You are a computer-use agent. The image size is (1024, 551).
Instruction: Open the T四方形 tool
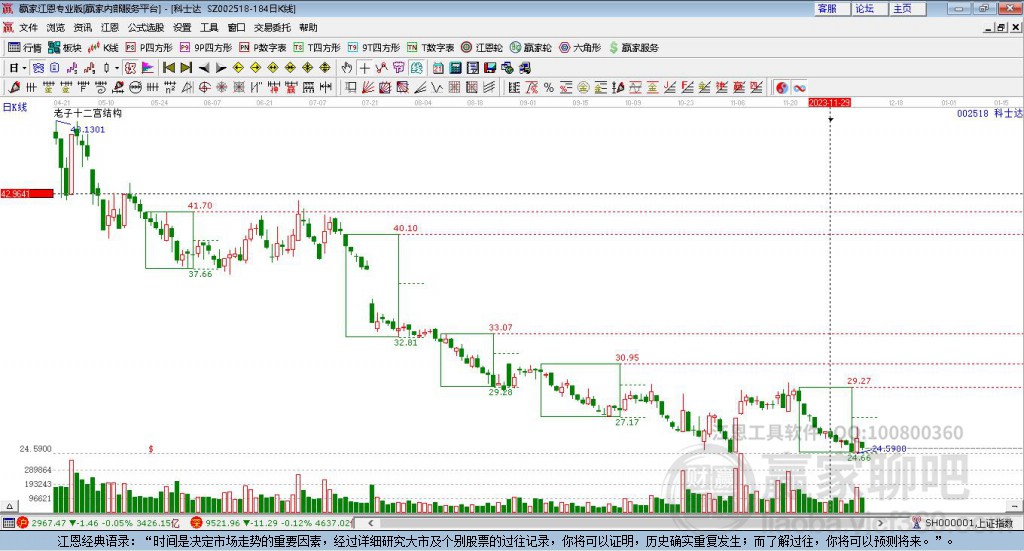317,48
